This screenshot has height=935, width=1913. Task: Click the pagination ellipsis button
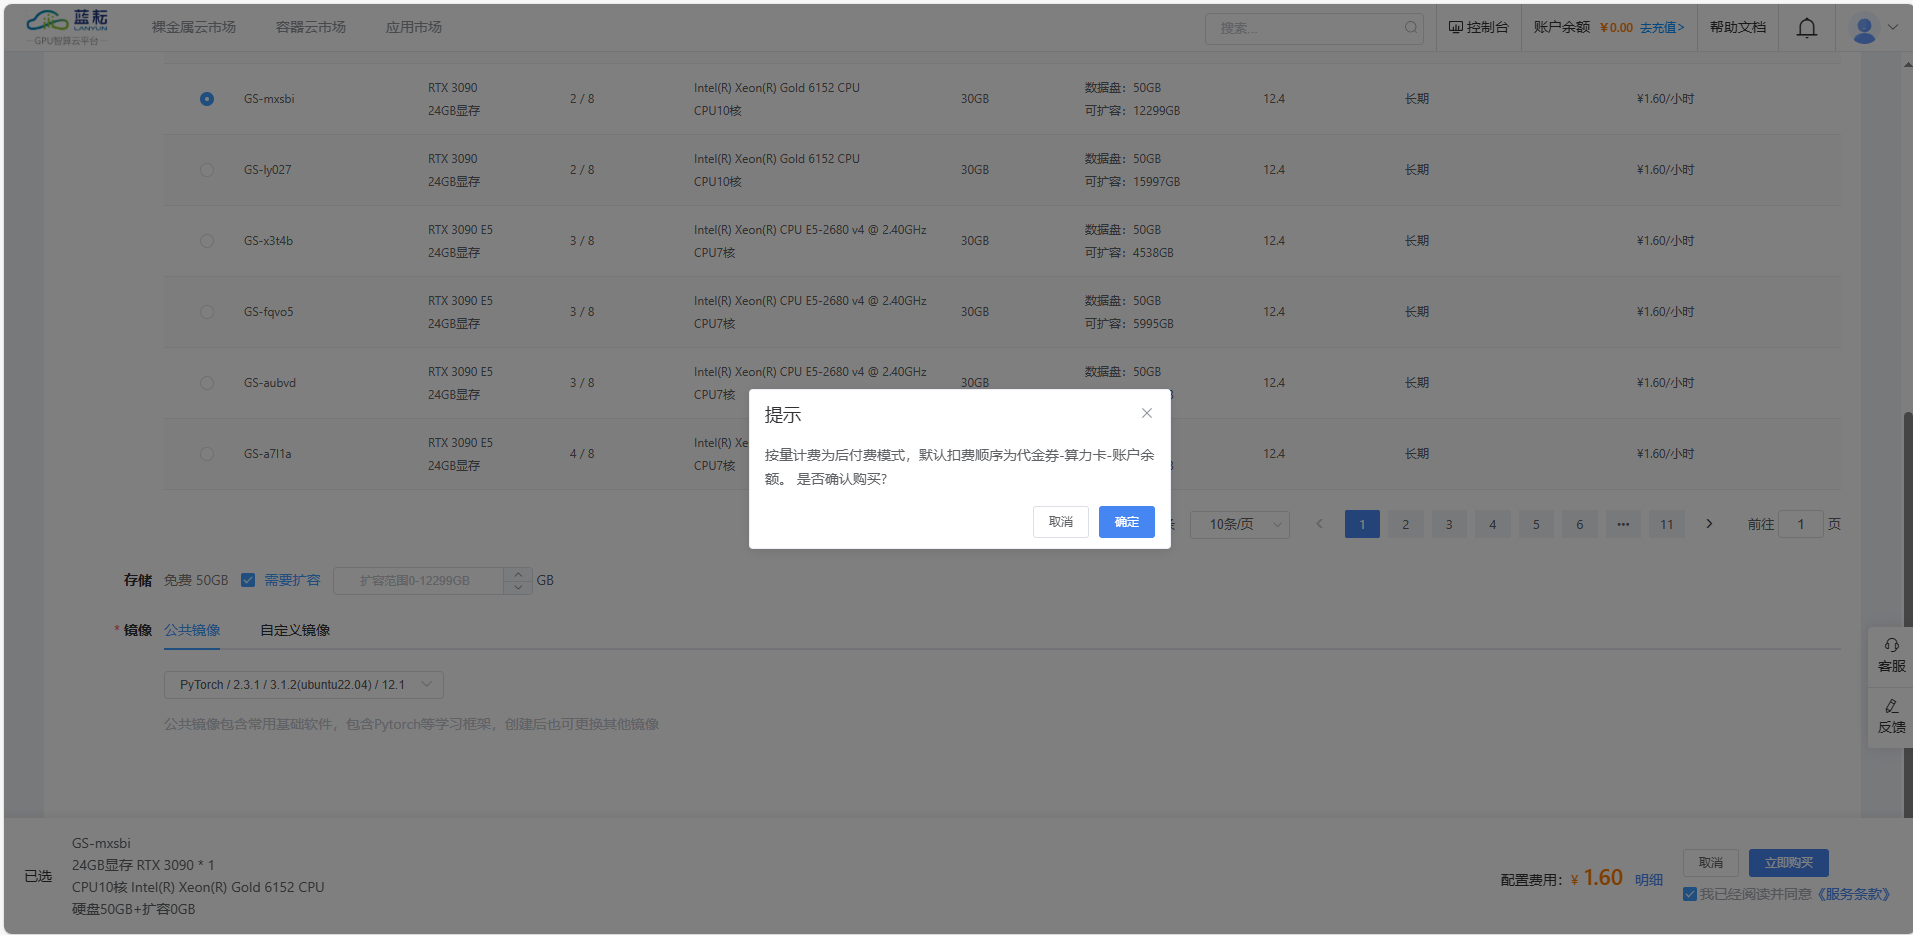pyautogui.click(x=1623, y=524)
